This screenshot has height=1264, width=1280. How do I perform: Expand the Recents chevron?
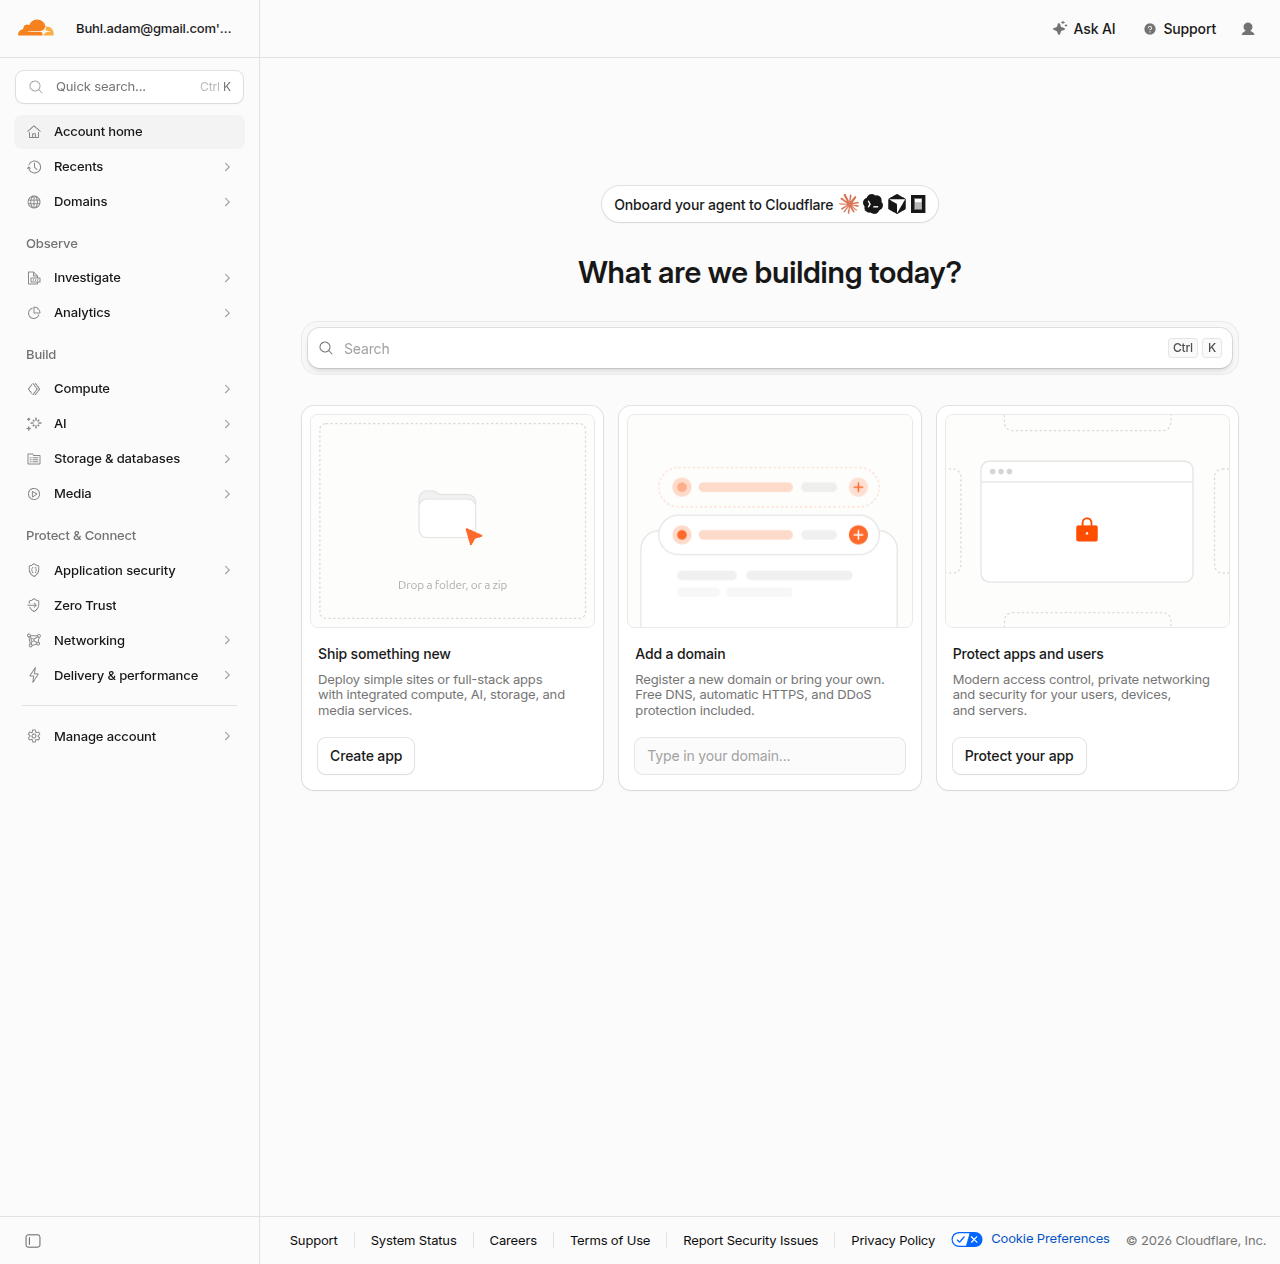(x=227, y=167)
